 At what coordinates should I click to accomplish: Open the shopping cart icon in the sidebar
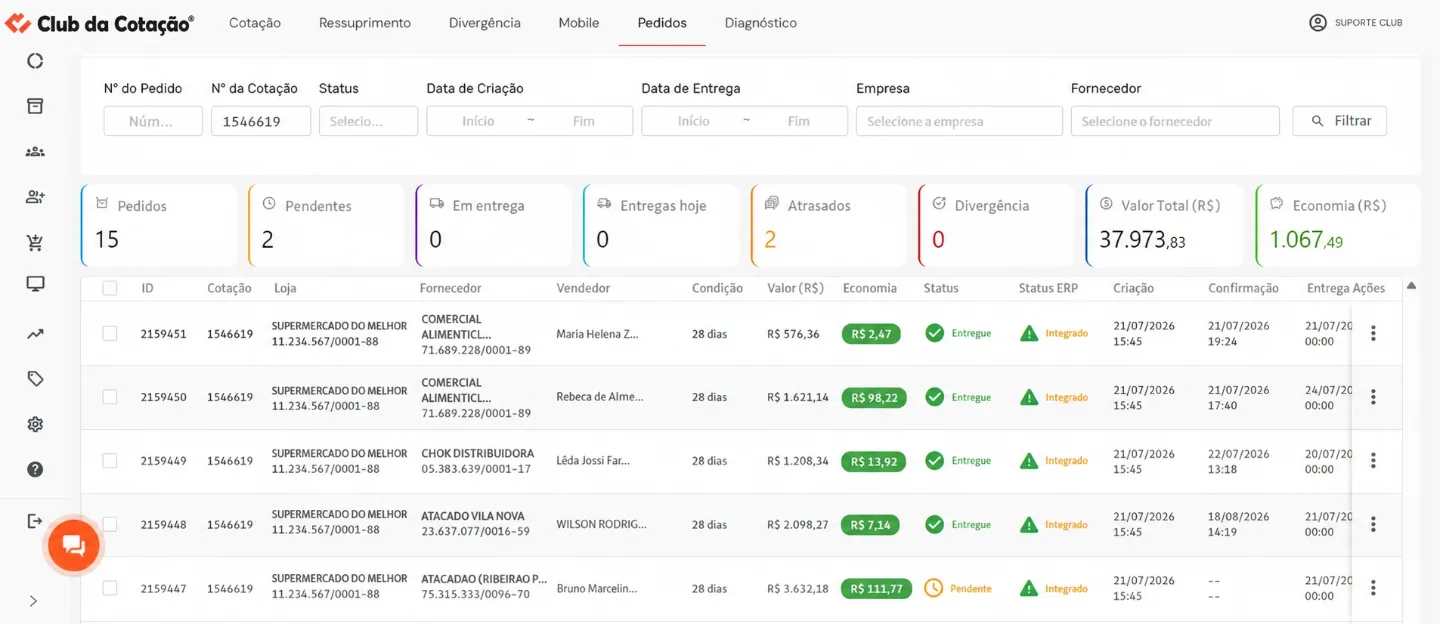click(x=35, y=242)
